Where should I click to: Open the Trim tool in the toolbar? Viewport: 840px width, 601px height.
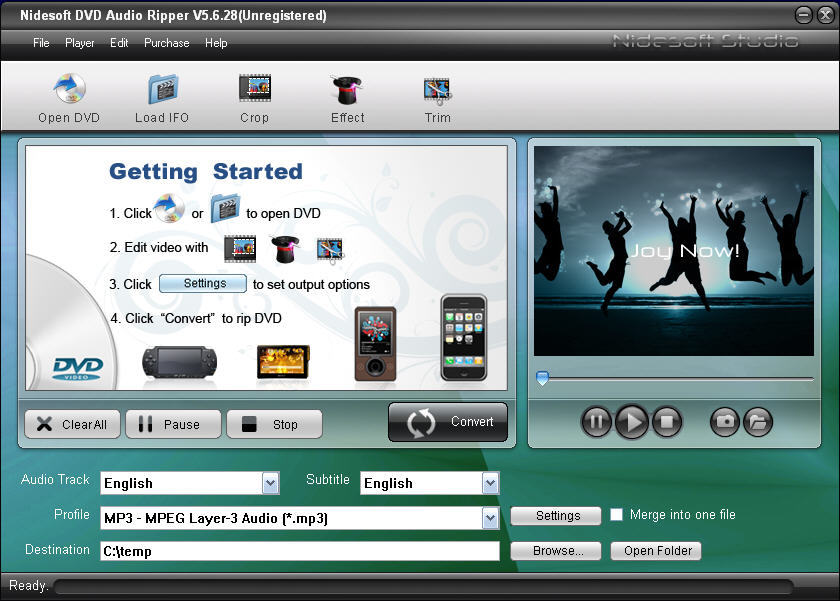(x=438, y=91)
